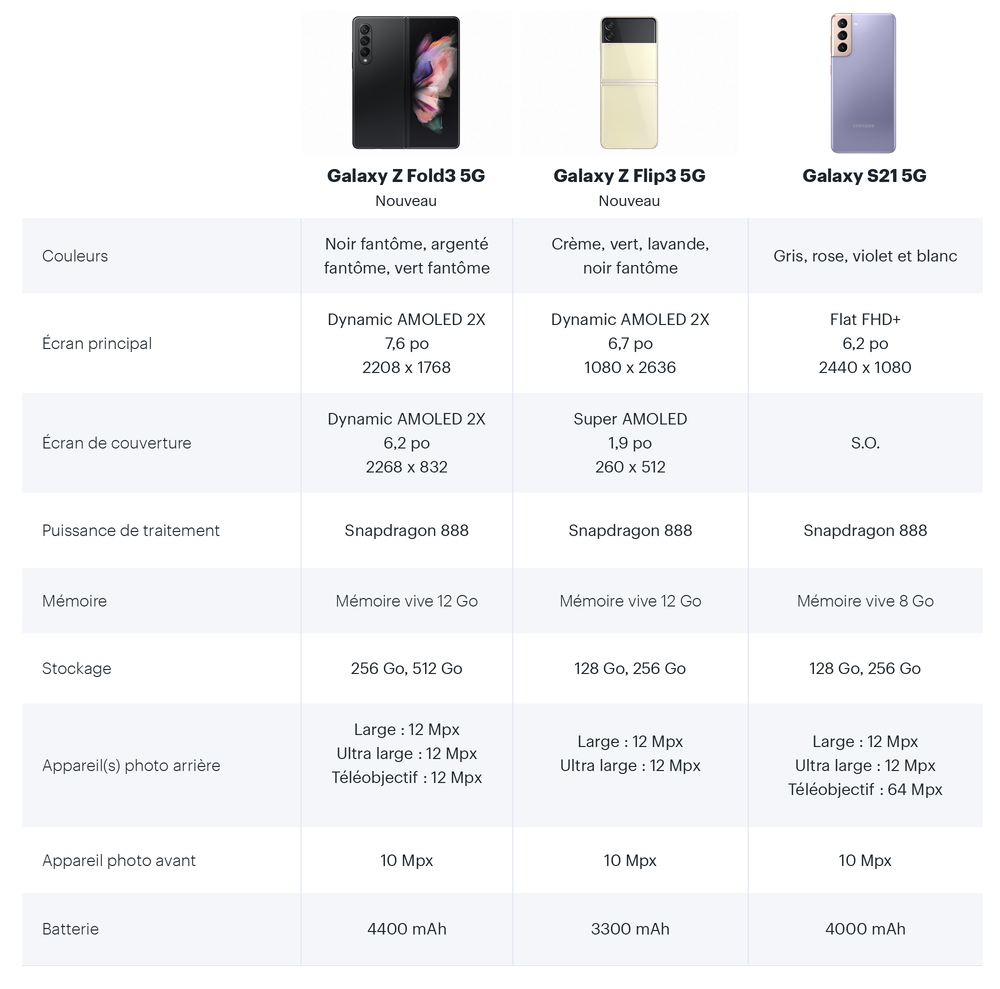Open the Galaxy S21 5G title

click(x=864, y=175)
